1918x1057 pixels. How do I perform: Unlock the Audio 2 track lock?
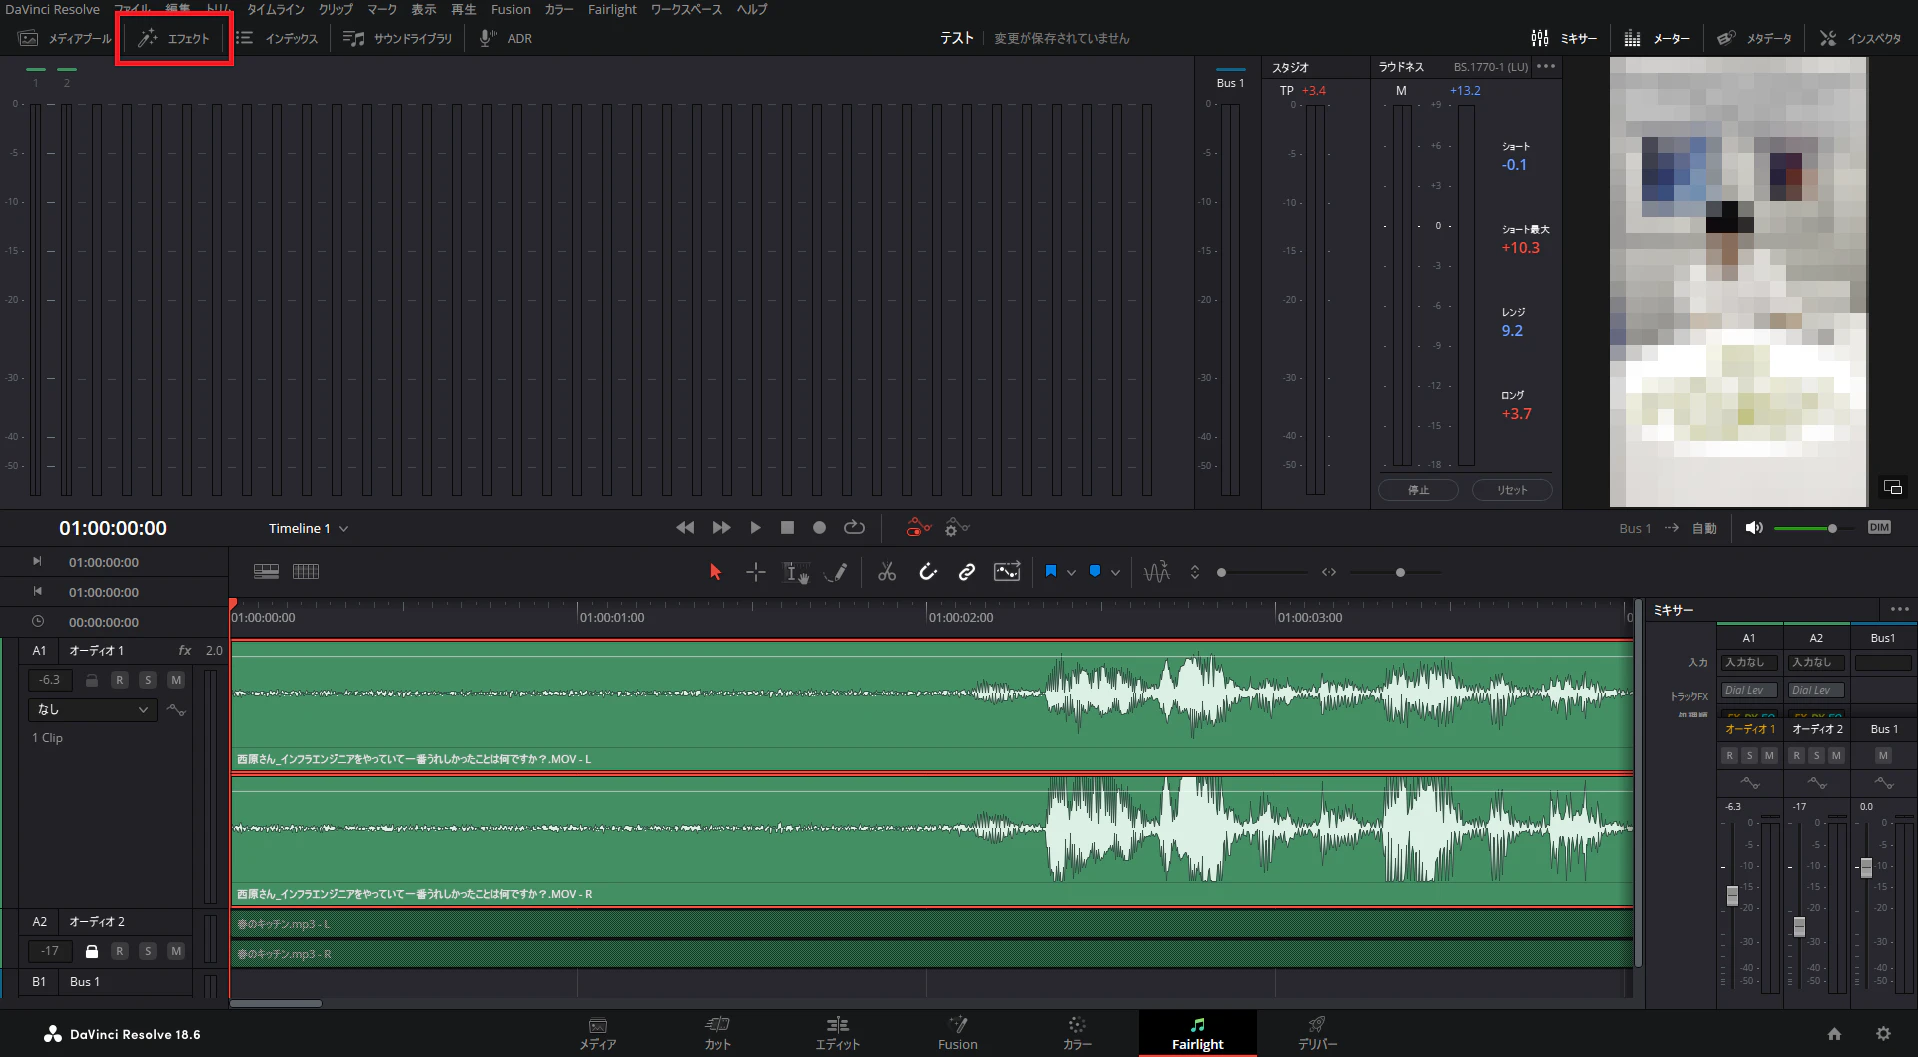[92, 951]
